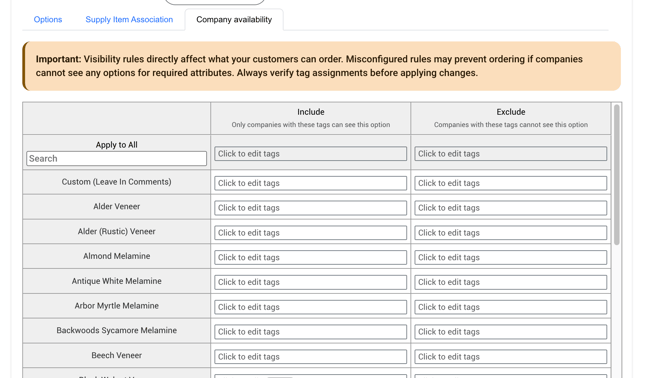
Task: Edit Include tags for Antique White Melamine
Action: coord(311,282)
